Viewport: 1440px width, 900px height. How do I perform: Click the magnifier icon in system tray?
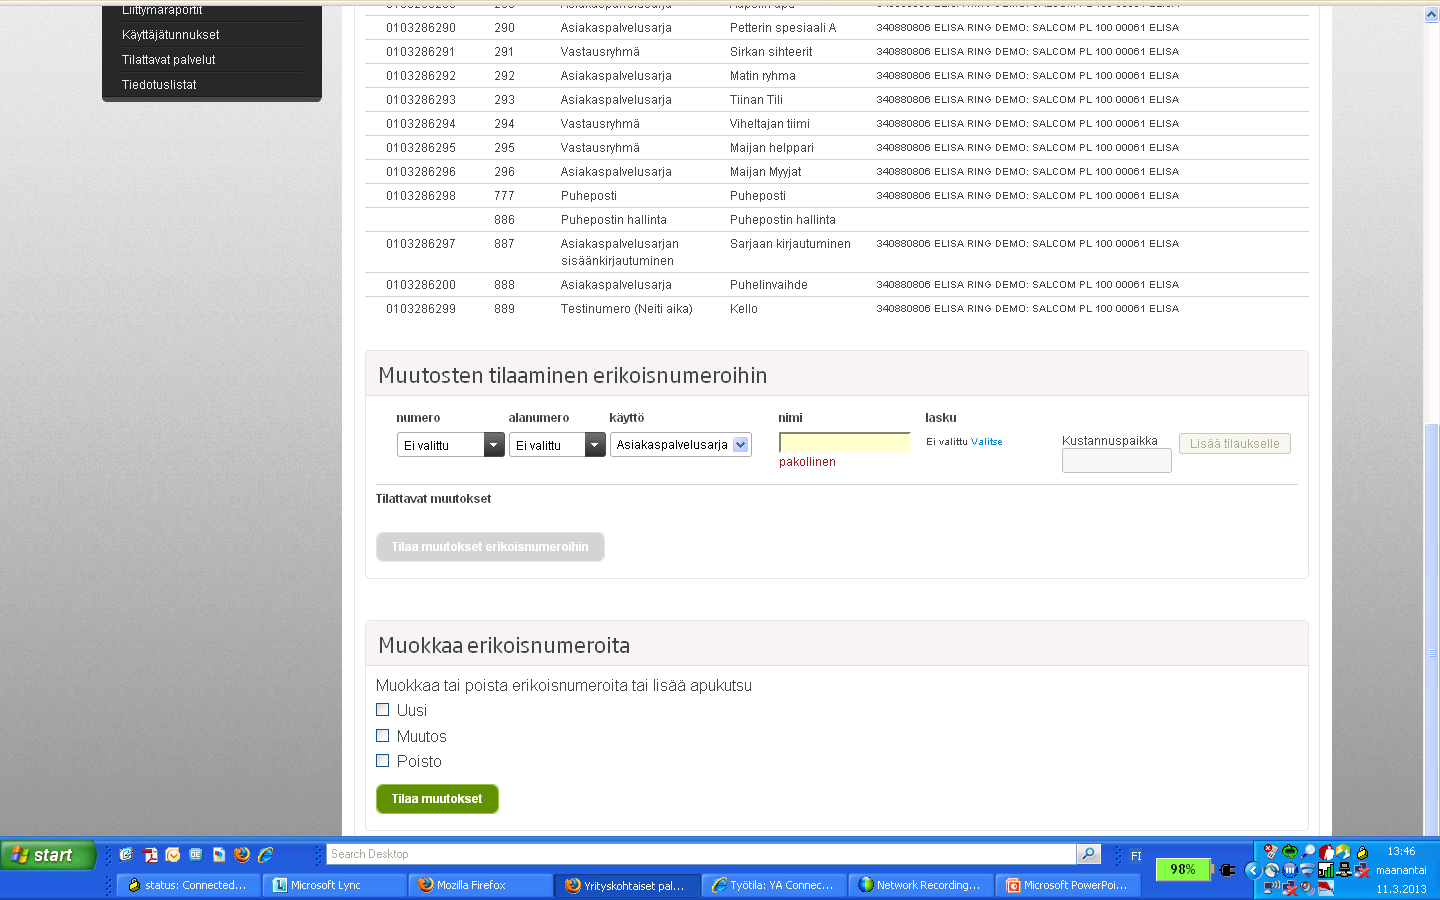pyautogui.click(x=1308, y=852)
